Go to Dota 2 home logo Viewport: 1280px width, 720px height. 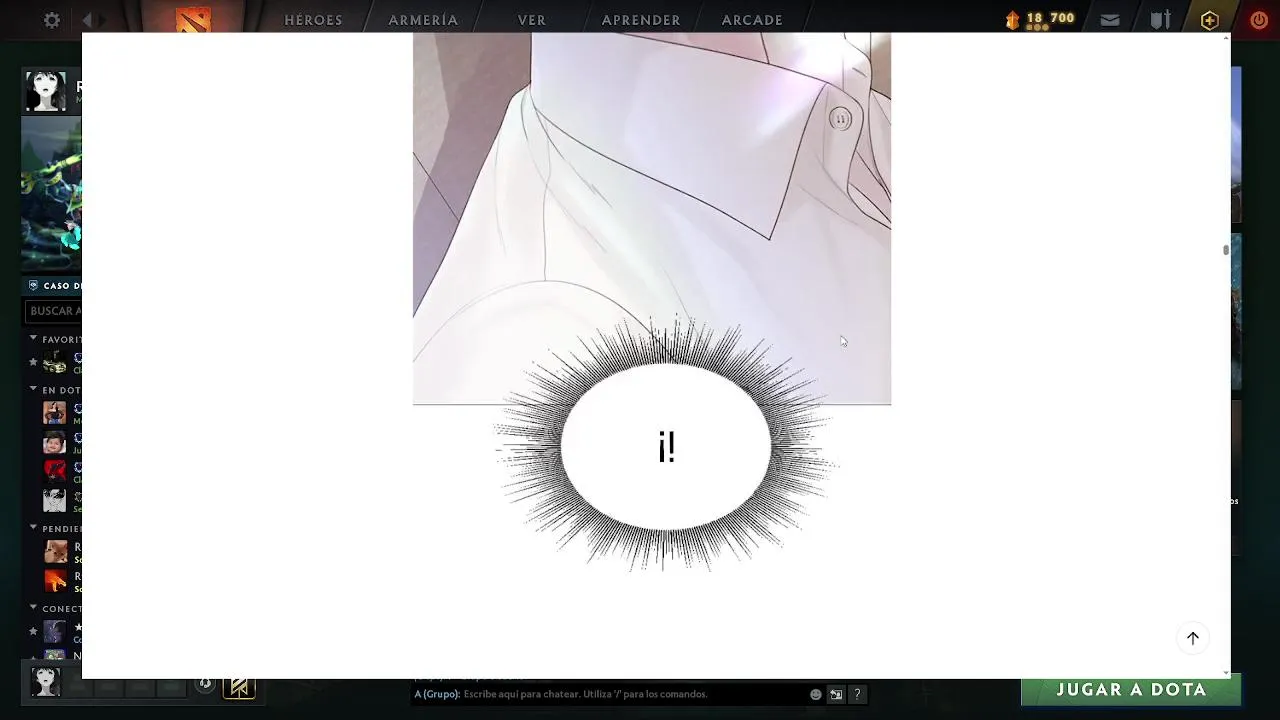pyautogui.click(x=192, y=18)
